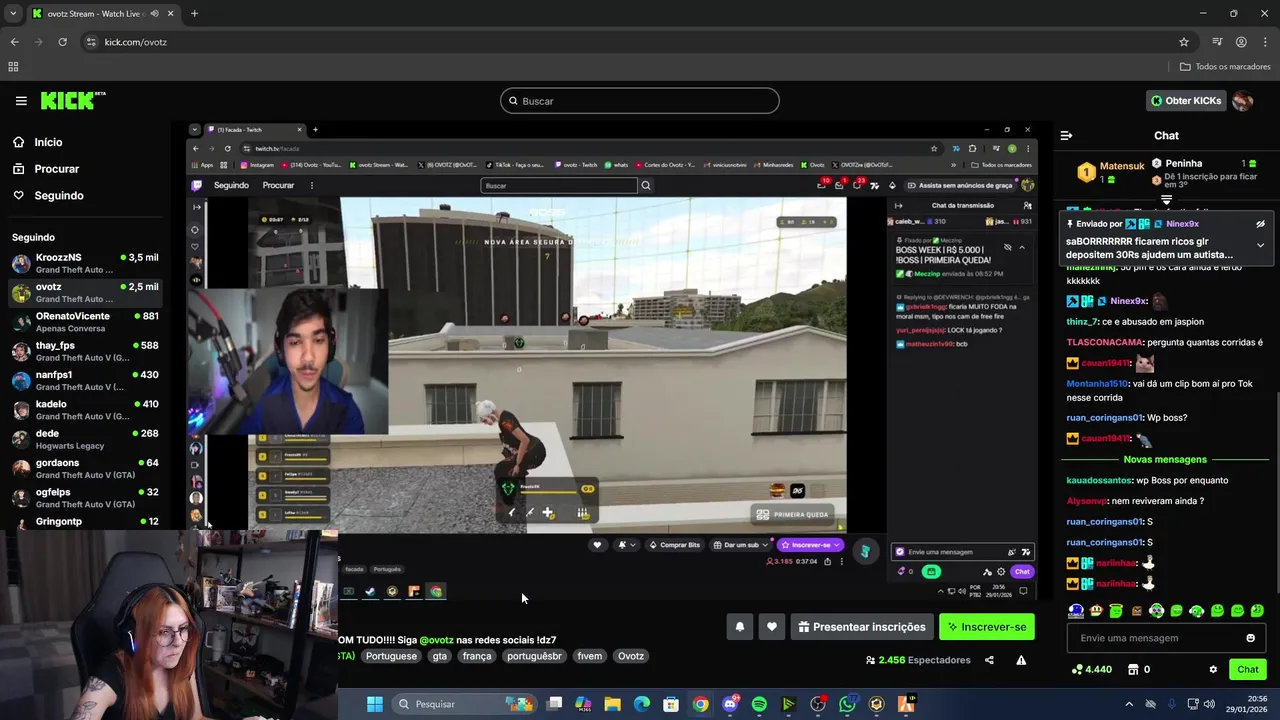The height and width of the screenshot is (720, 1280).
Task: Click the Novas mensagens divider to jump
Action: point(1165,459)
